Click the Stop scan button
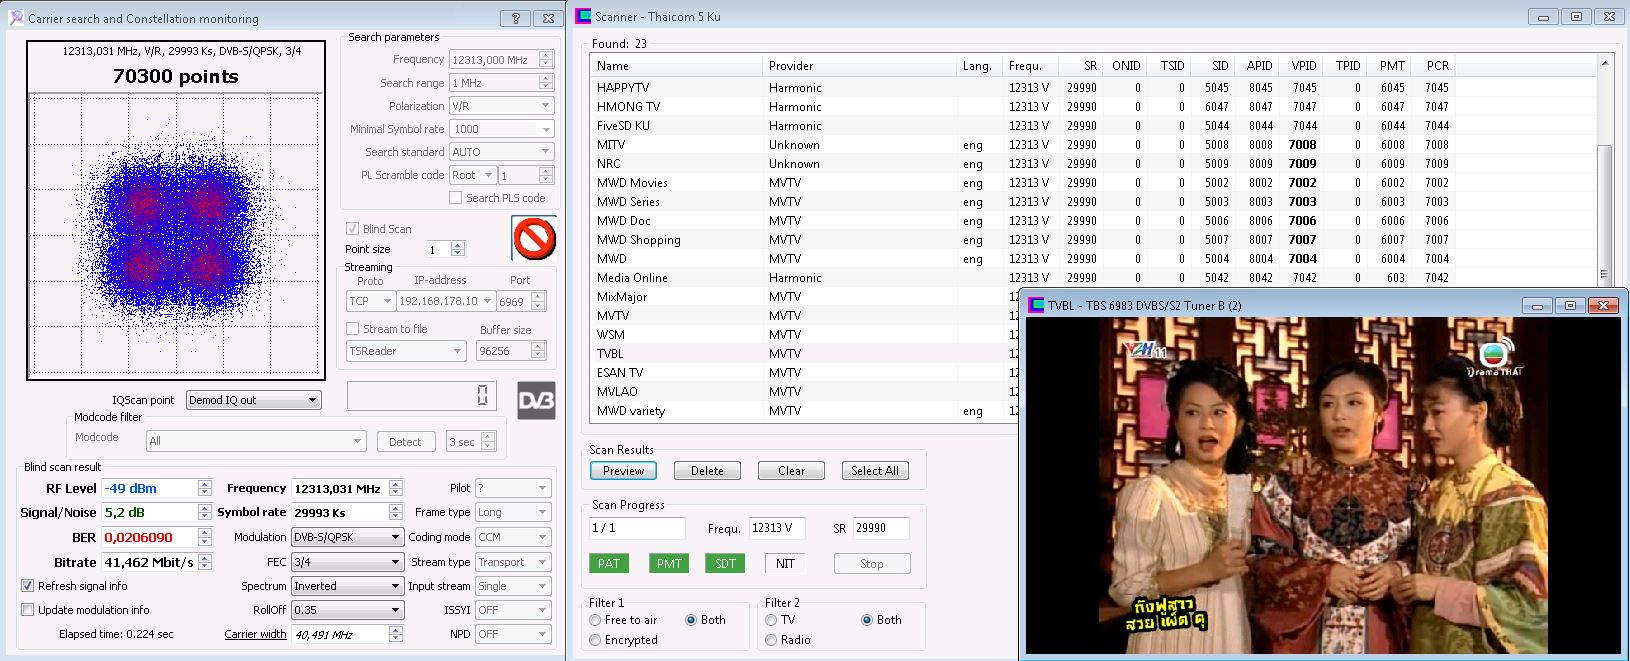 tap(872, 564)
